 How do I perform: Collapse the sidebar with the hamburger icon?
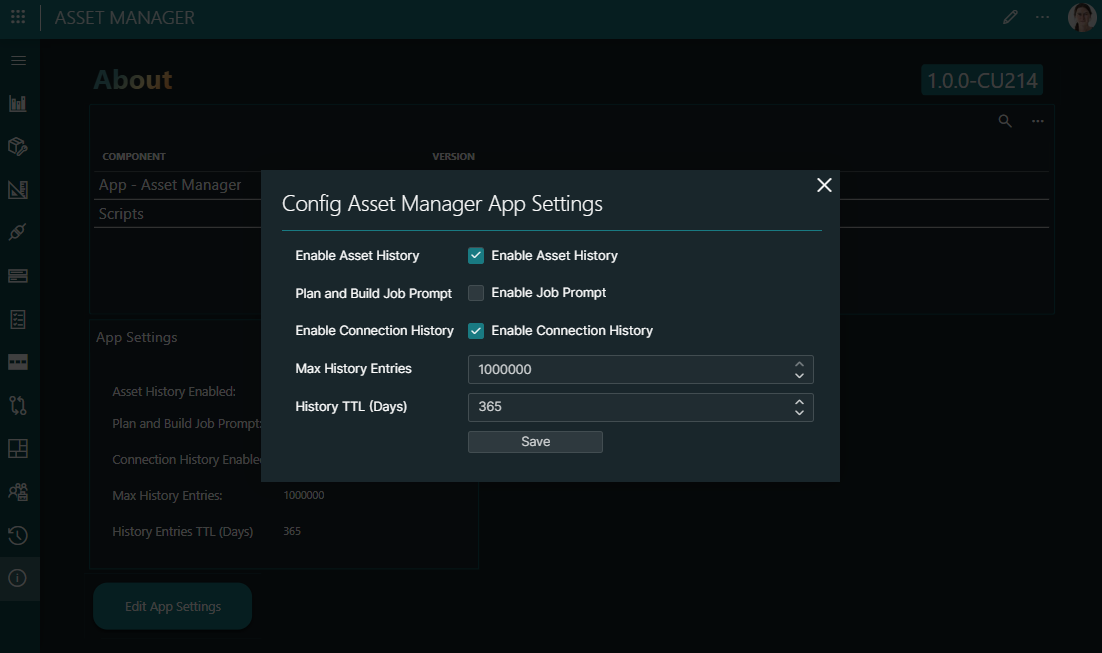click(x=18, y=60)
